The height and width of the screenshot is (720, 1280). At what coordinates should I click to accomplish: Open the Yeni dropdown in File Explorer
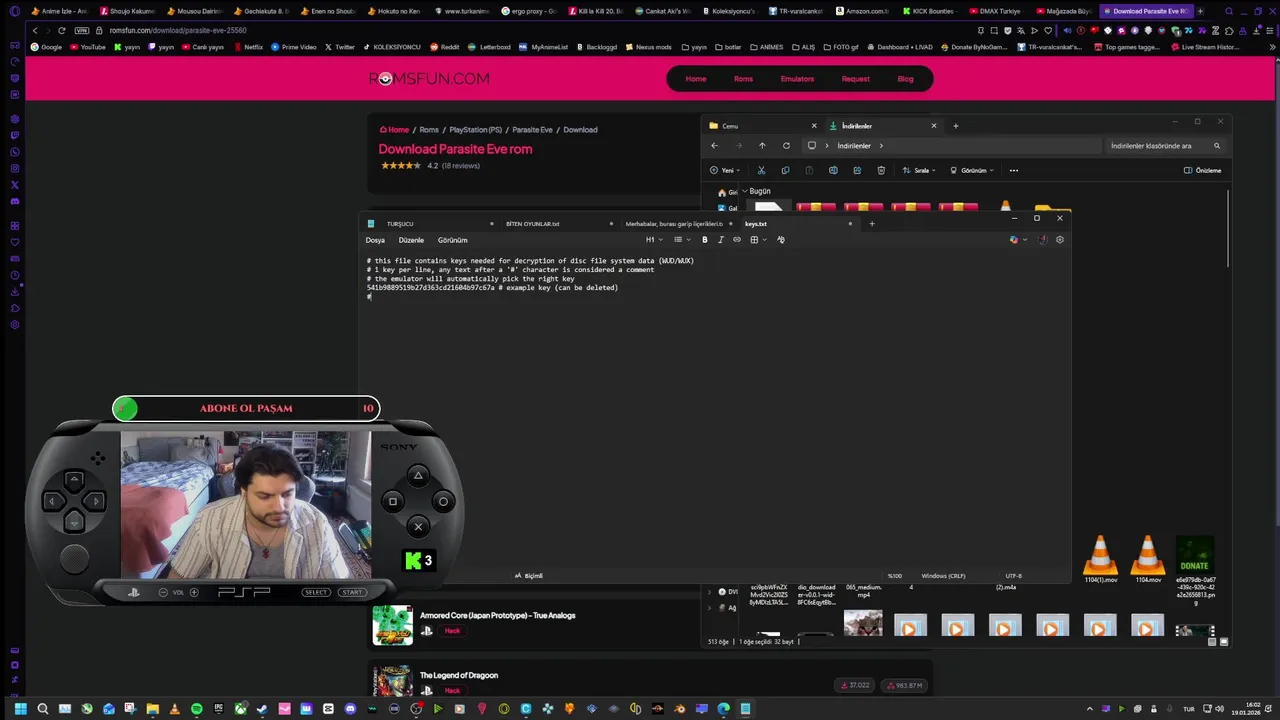pyautogui.click(x=726, y=170)
